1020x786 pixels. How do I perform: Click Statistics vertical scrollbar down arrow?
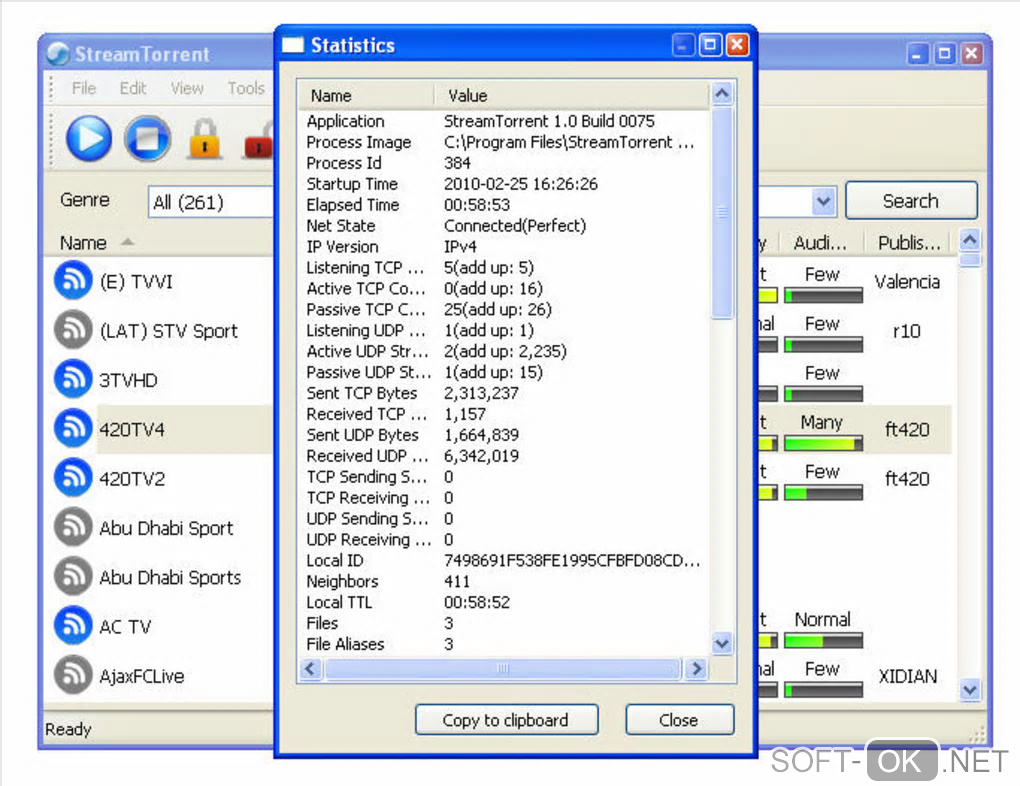(x=721, y=644)
